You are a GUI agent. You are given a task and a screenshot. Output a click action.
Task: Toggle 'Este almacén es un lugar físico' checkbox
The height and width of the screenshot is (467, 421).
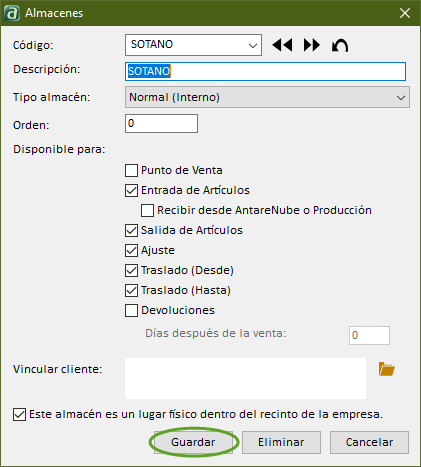19,415
